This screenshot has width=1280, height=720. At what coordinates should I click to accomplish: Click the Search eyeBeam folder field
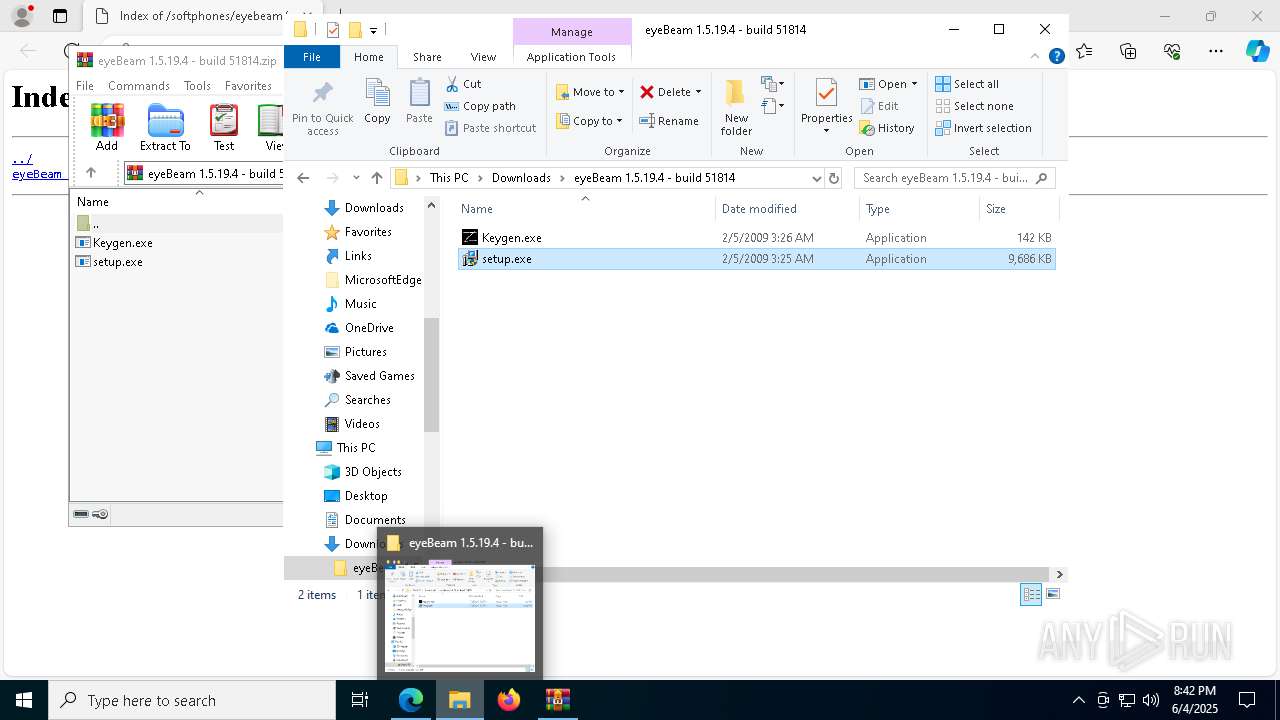tap(954, 178)
